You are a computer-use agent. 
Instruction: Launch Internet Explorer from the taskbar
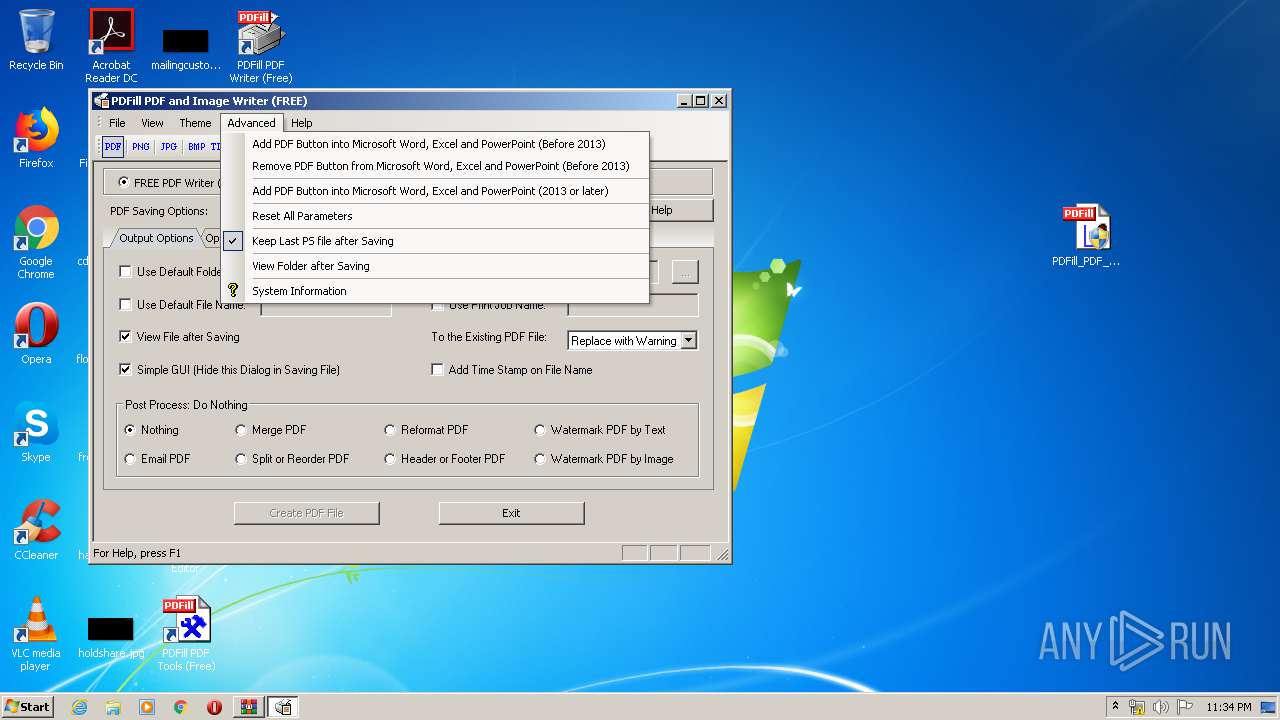point(79,707)
